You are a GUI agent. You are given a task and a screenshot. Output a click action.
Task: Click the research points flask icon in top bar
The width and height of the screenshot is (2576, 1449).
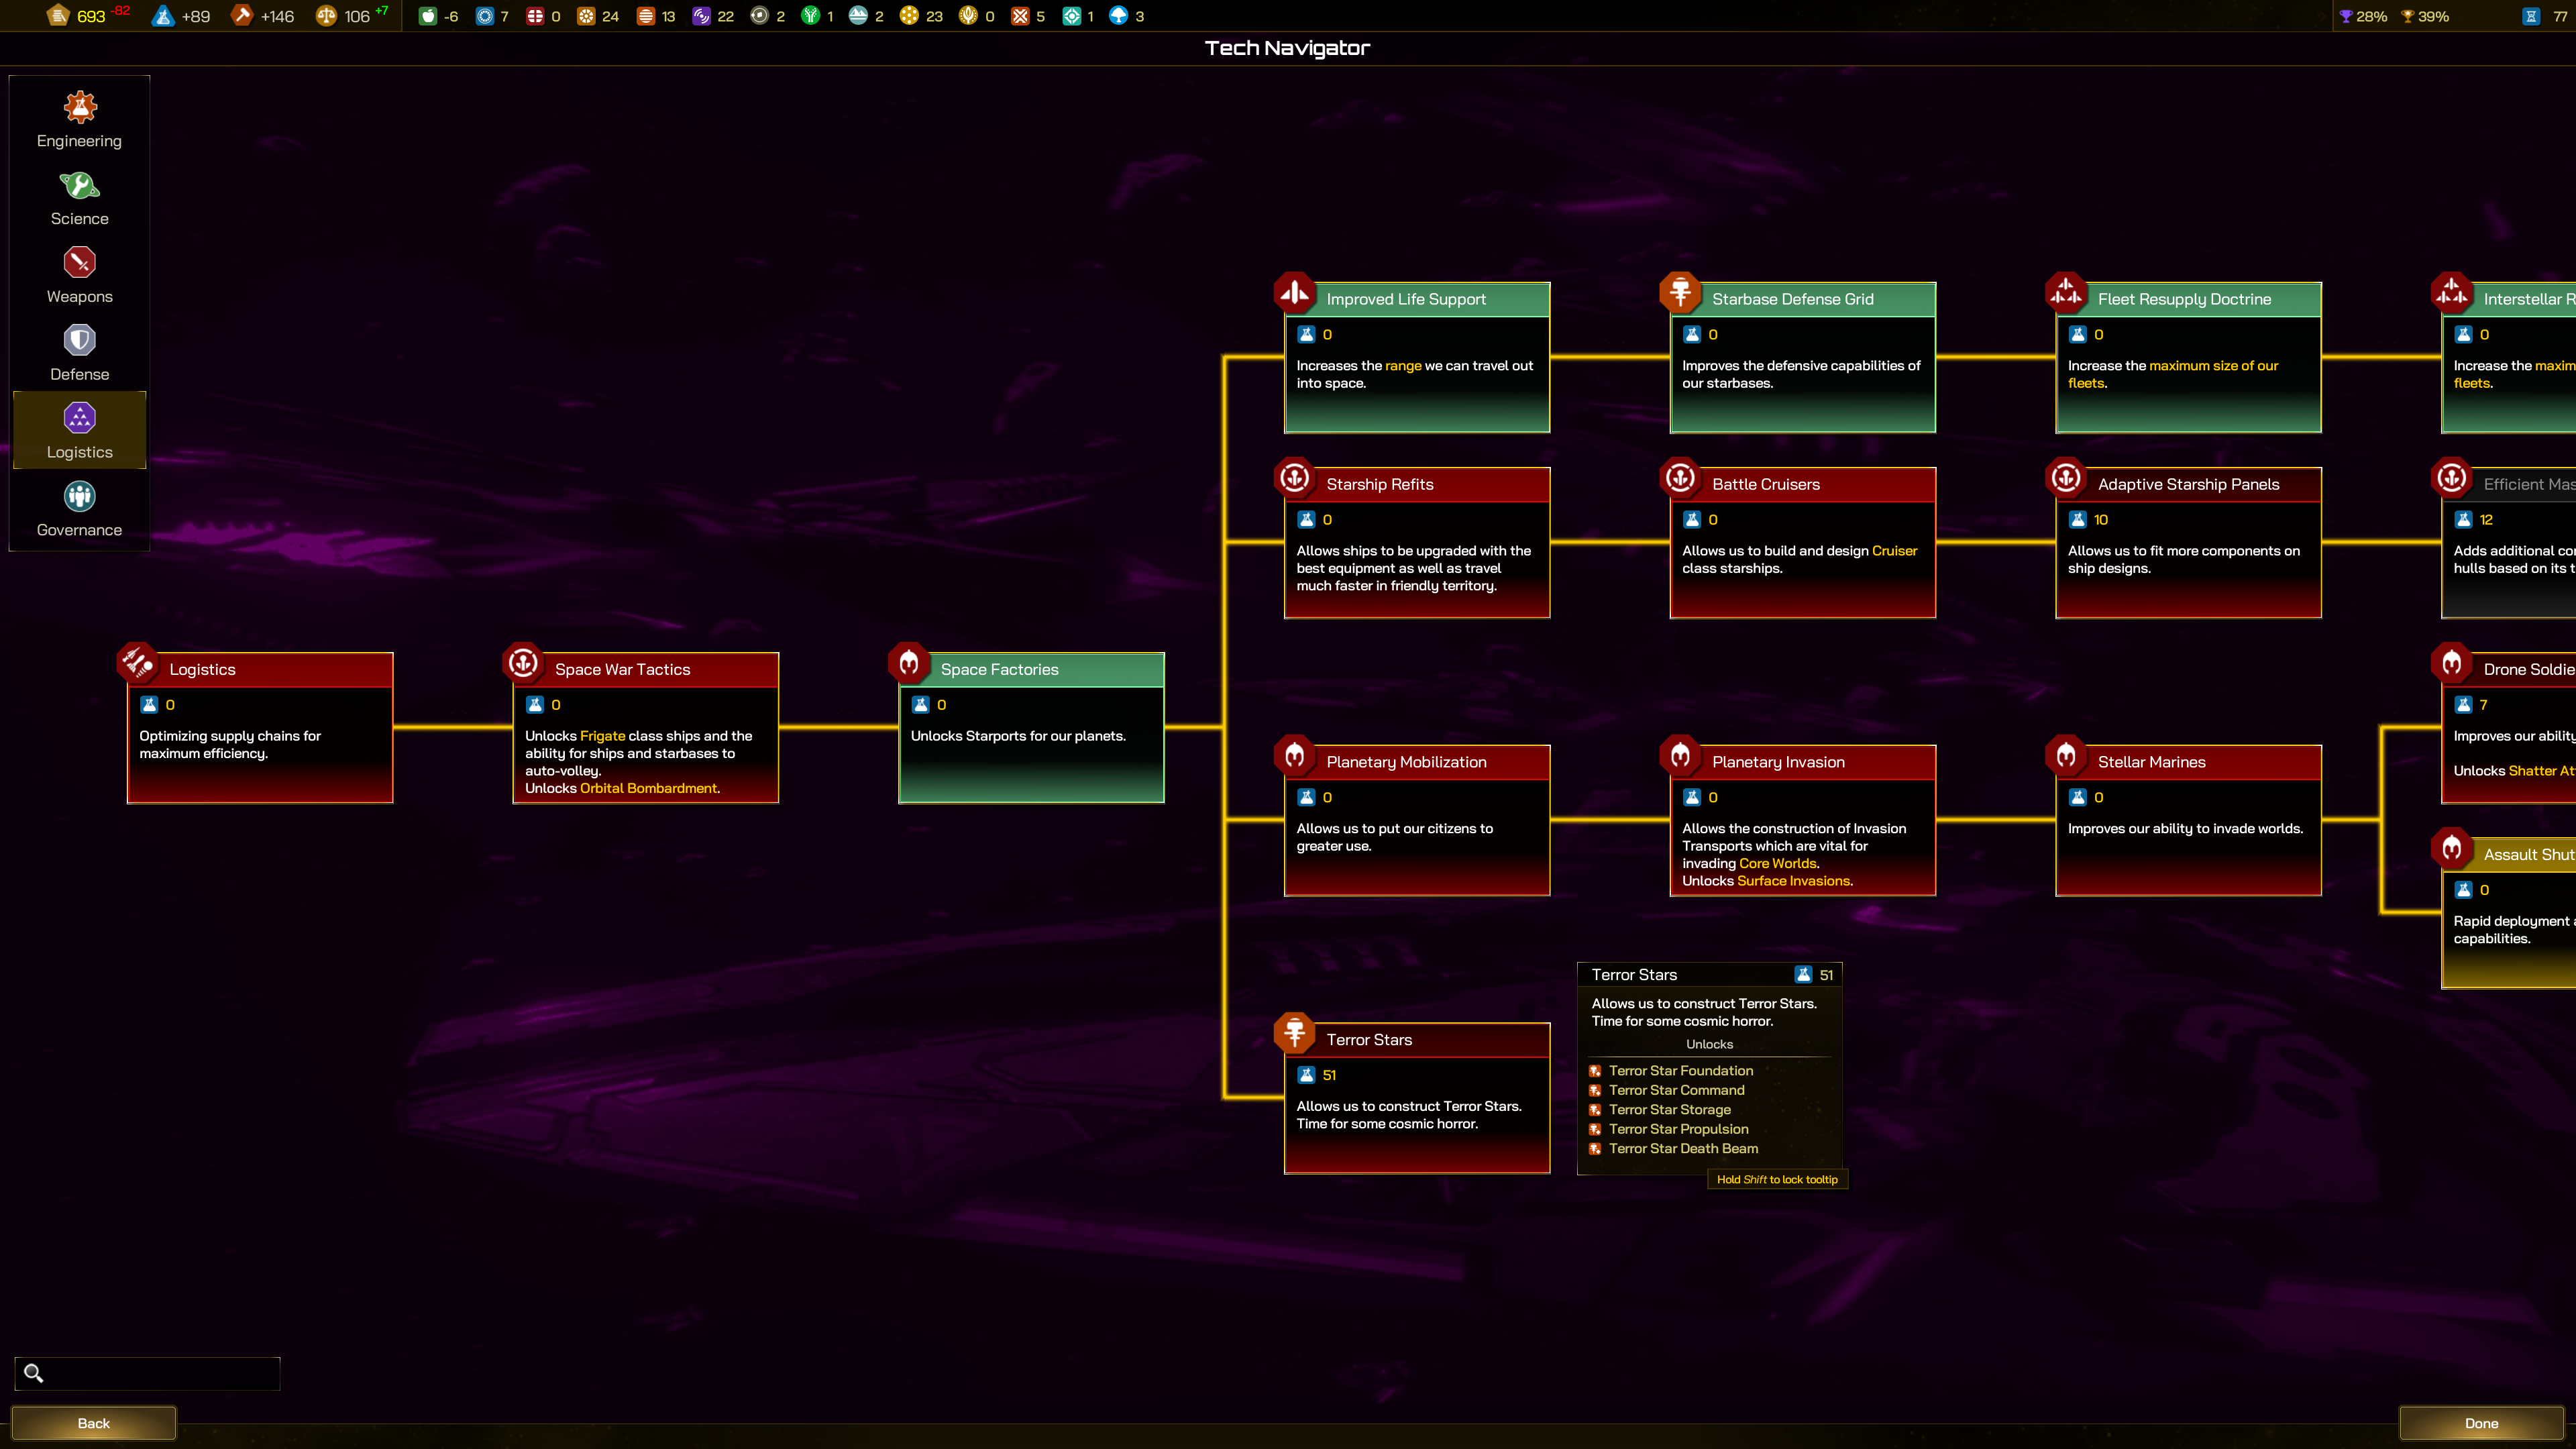click(x=163, y=16)
